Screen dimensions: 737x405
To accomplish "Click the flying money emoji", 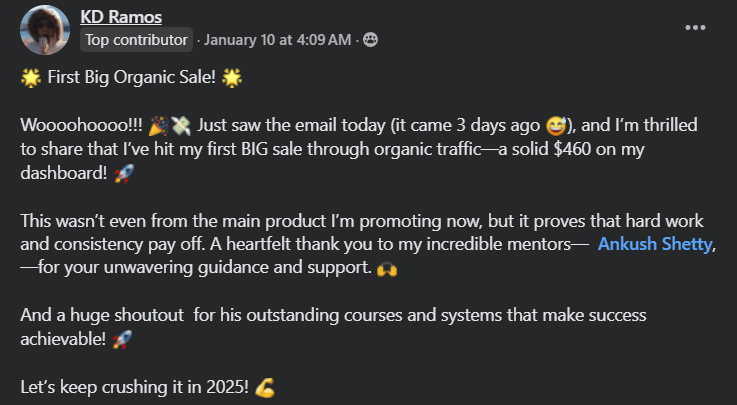I will pos(180,126).
